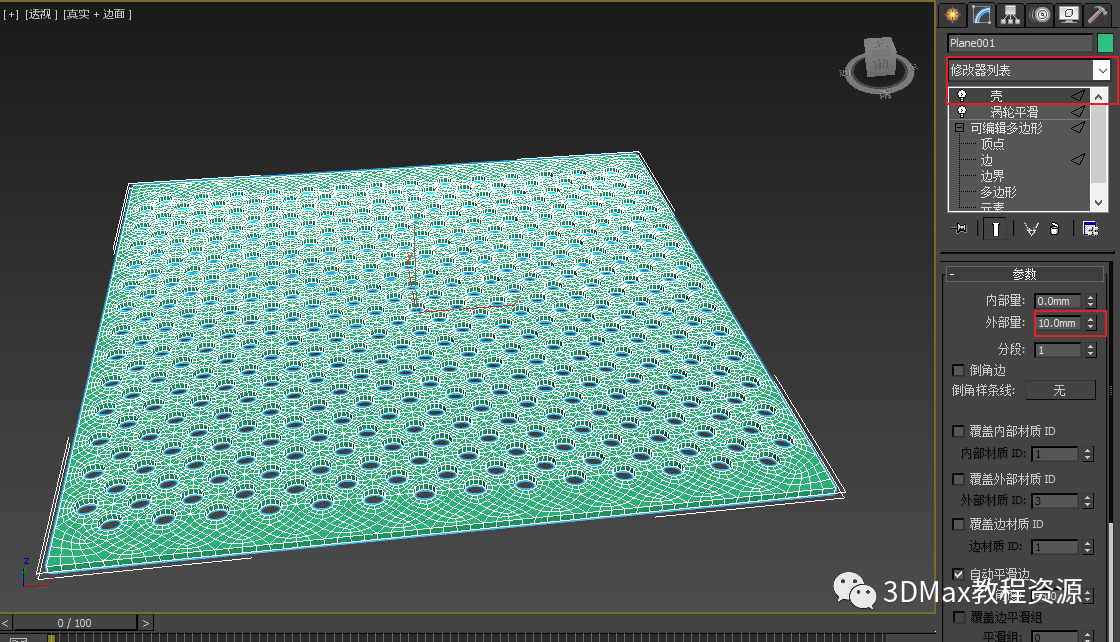Open Configure Modifier Sets icon
The height and width of the screenshot is (642, 1120).
pos(1090,229)
